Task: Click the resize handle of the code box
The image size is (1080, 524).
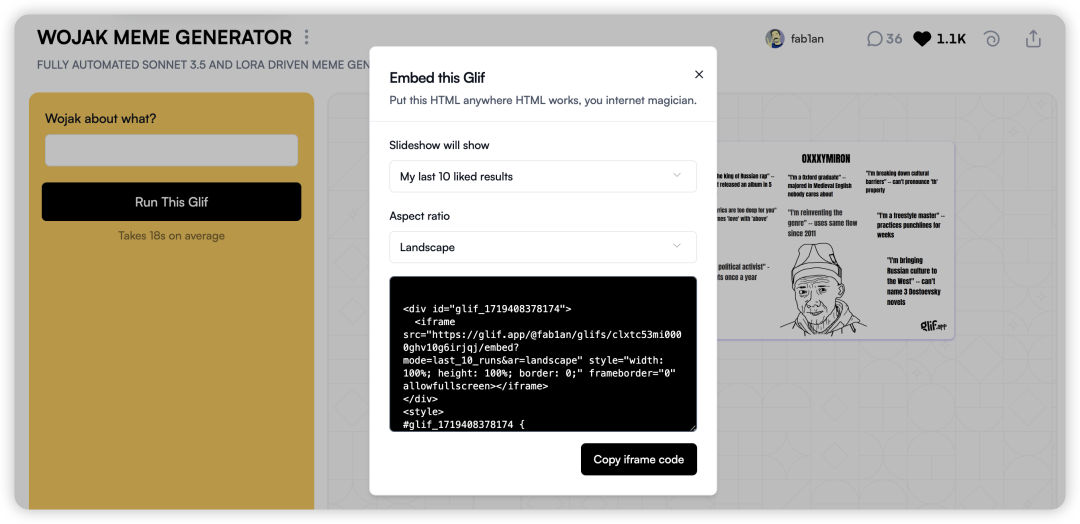Action: (692, 427)
